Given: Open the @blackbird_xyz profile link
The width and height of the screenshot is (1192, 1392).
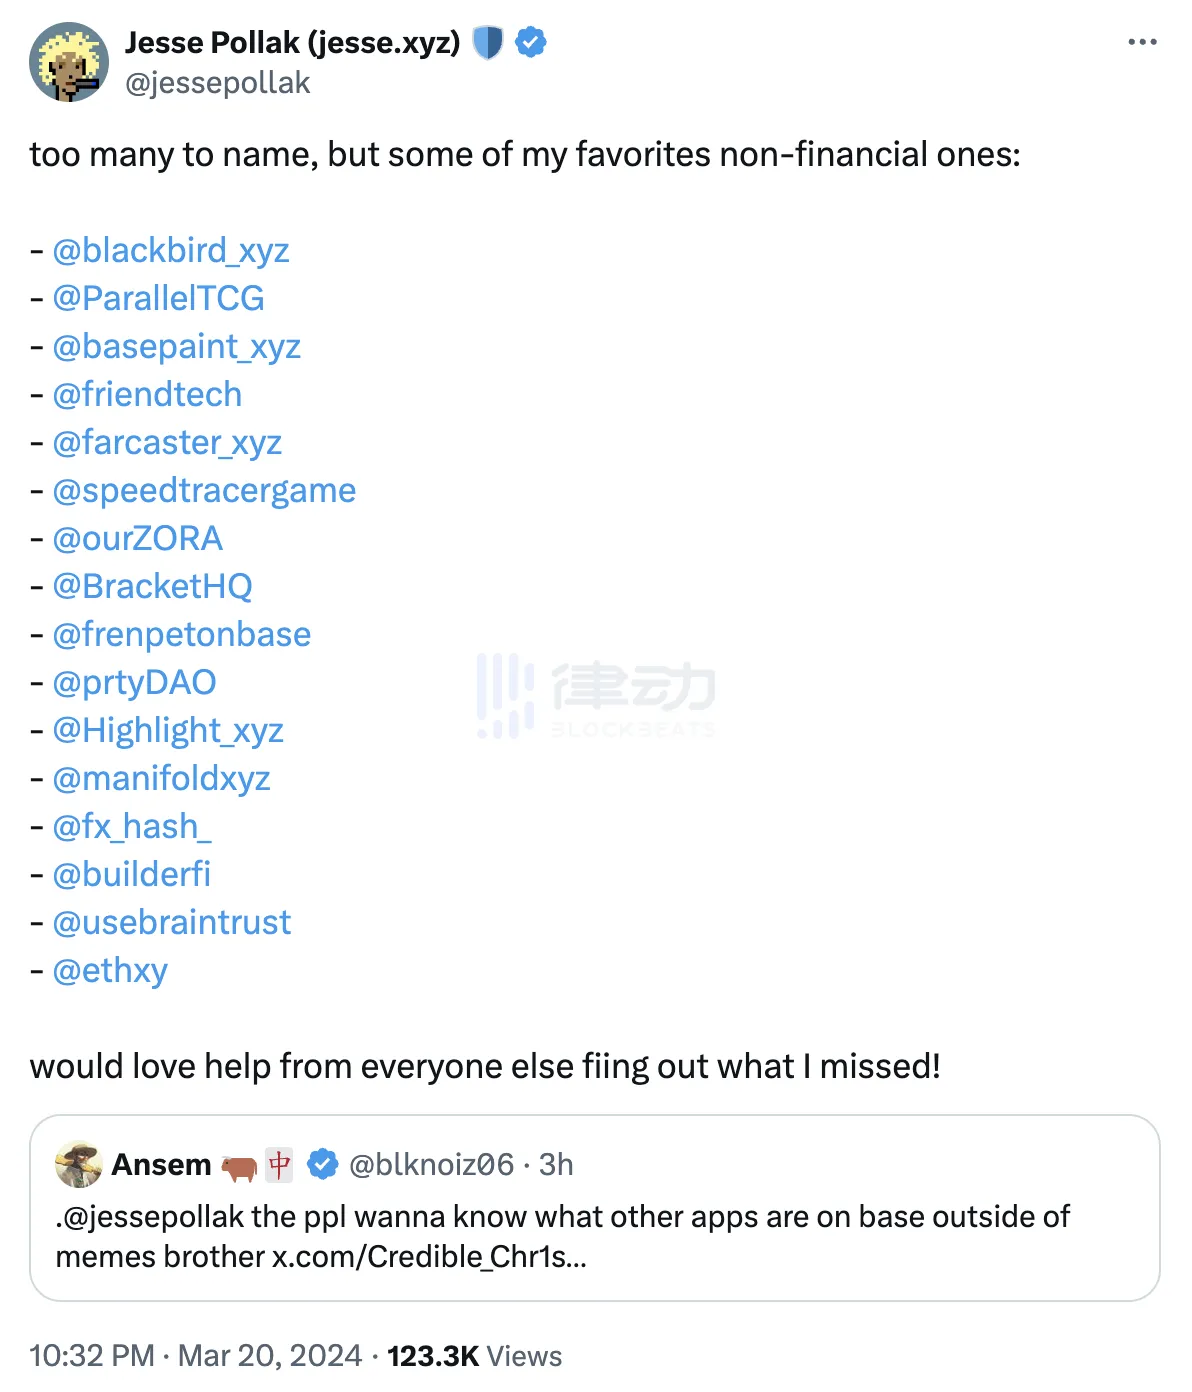Looking at the screenshot, I should (x=172, y=251).
